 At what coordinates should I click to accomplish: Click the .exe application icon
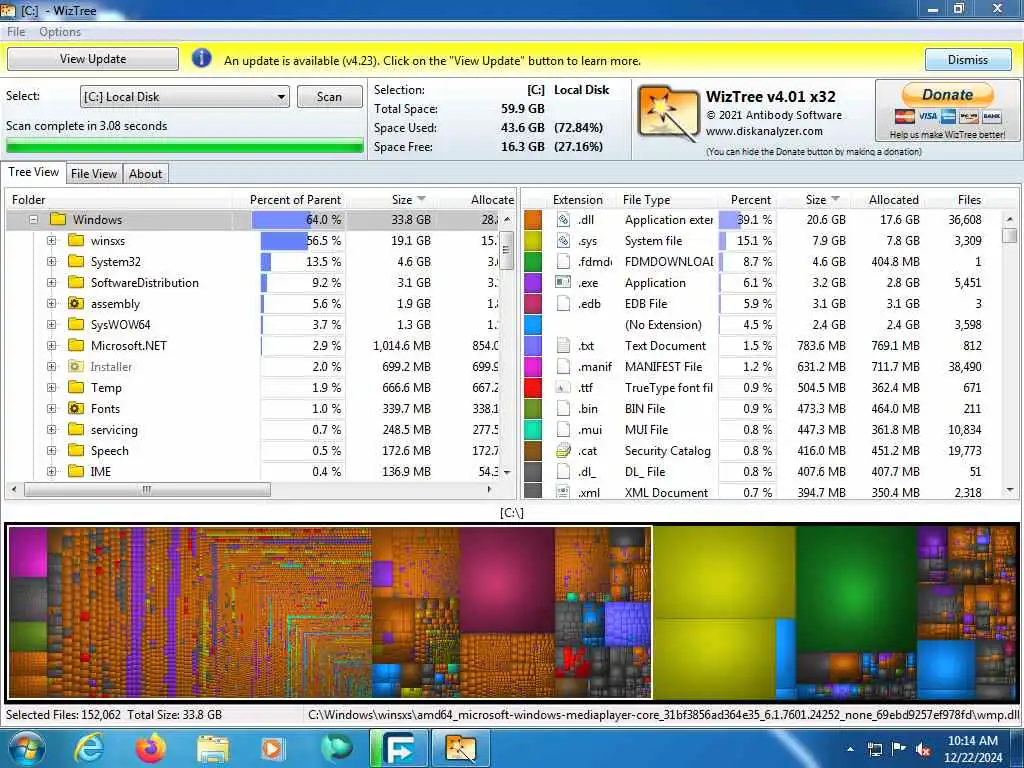[563, 283]
